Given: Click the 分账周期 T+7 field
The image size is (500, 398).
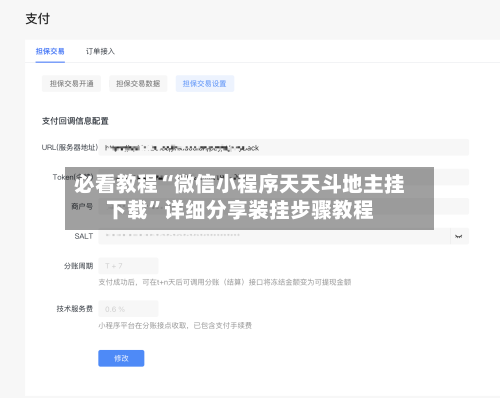Looking at the screenshot, I should point(128,266).
